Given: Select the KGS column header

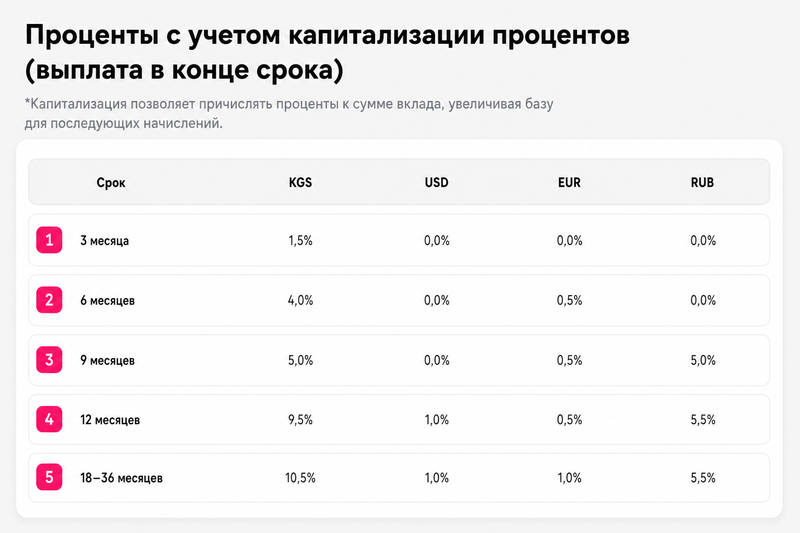Looking at the screenshot, I should (x=300, y=183).
